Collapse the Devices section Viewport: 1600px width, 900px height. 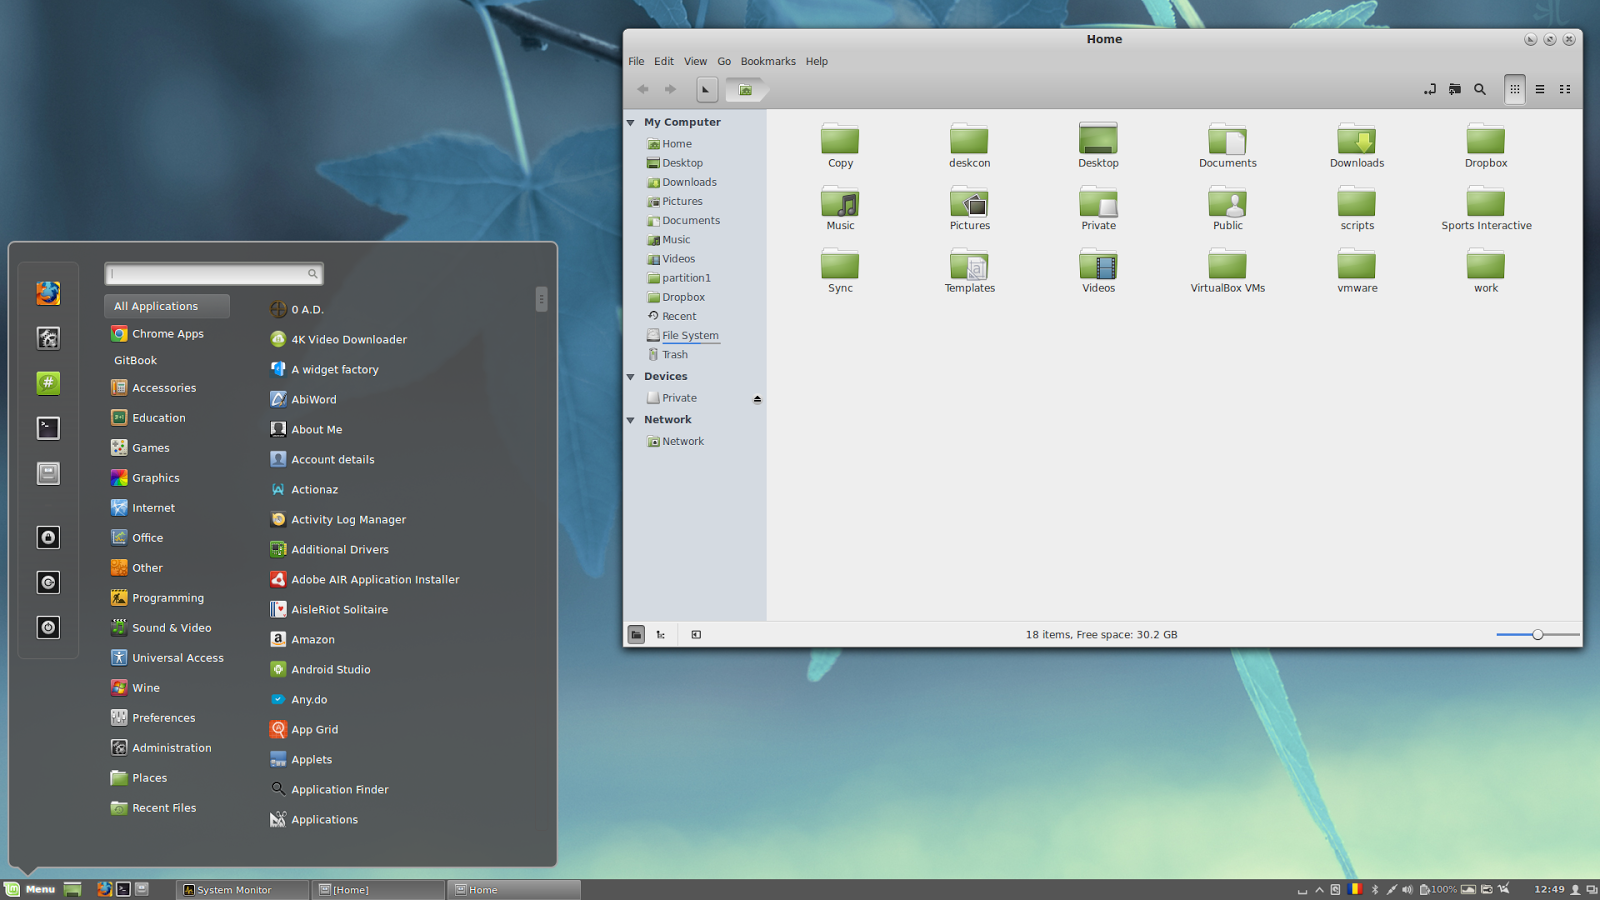pos(630,376)
